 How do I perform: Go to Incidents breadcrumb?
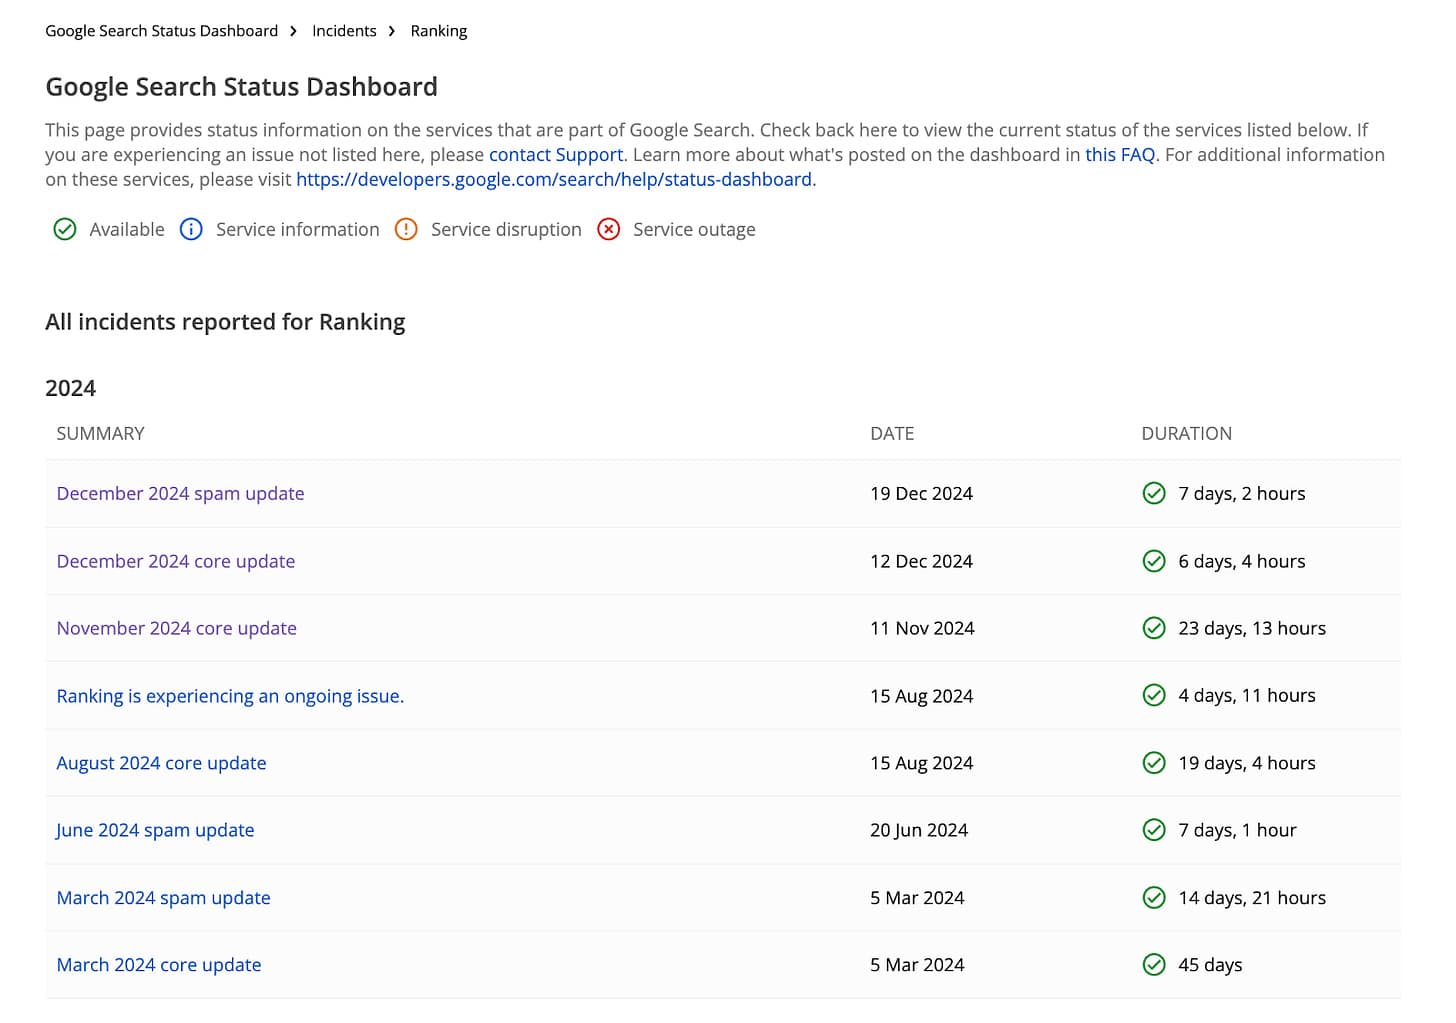[x=344, y=31]
